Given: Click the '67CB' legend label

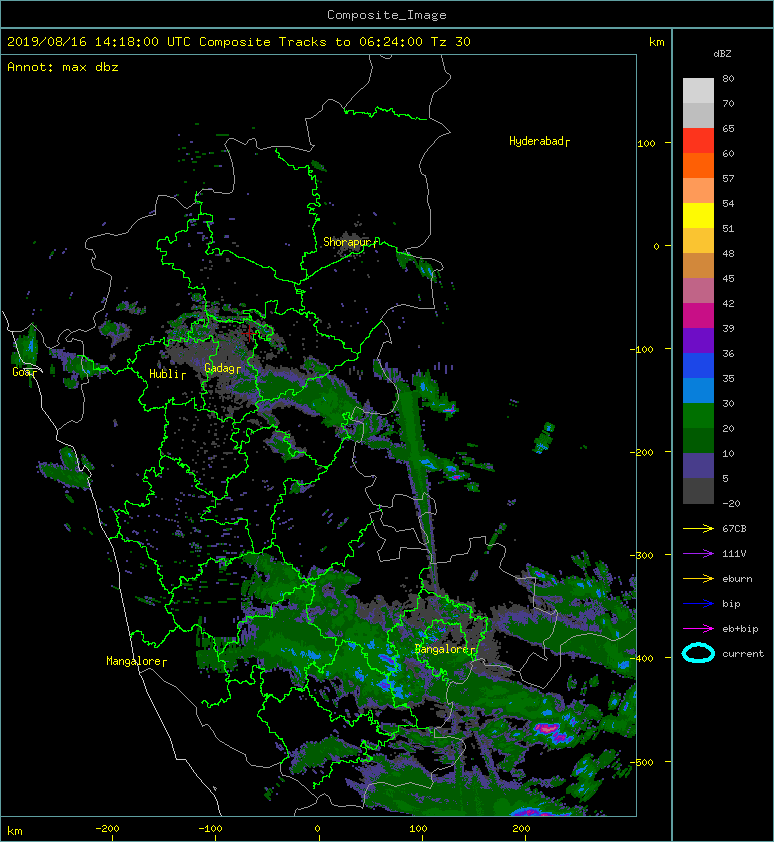Looking at the screenshot, I should [x=734, y=528].
